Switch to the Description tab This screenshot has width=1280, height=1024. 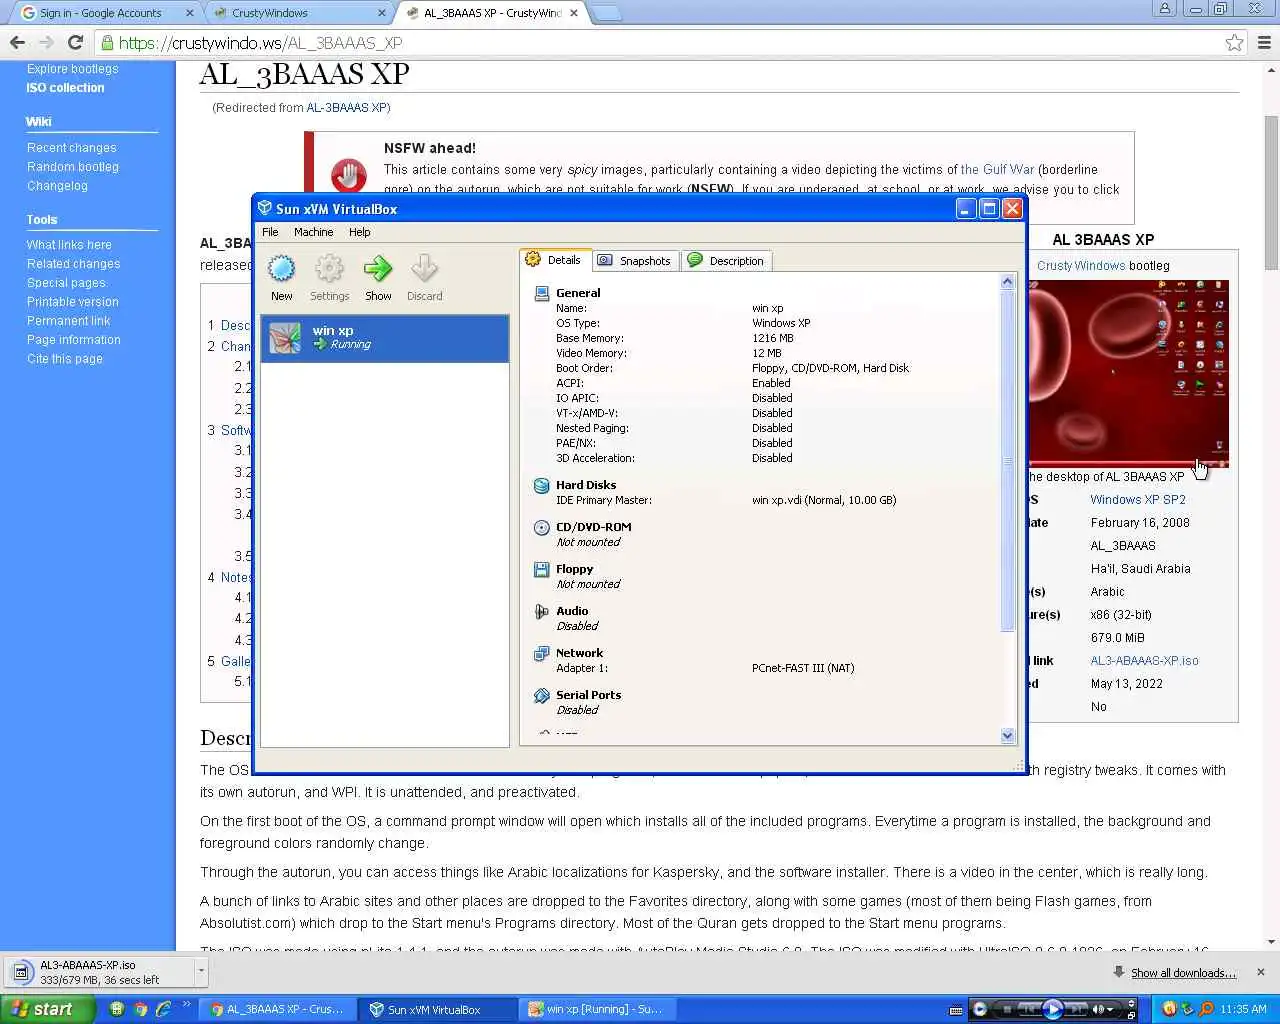click(726, 261)
